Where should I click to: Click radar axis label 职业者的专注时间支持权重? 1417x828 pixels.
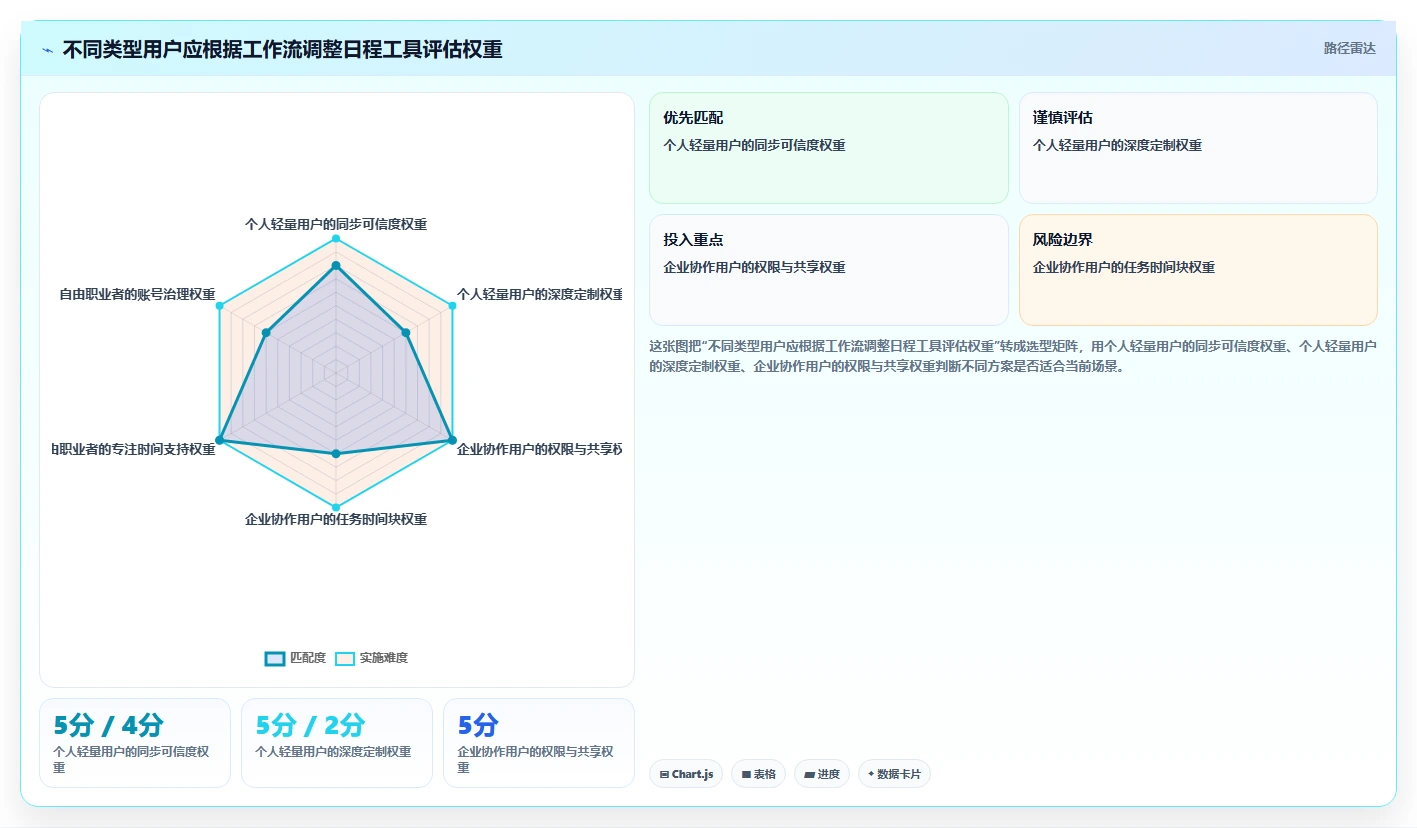134,449
